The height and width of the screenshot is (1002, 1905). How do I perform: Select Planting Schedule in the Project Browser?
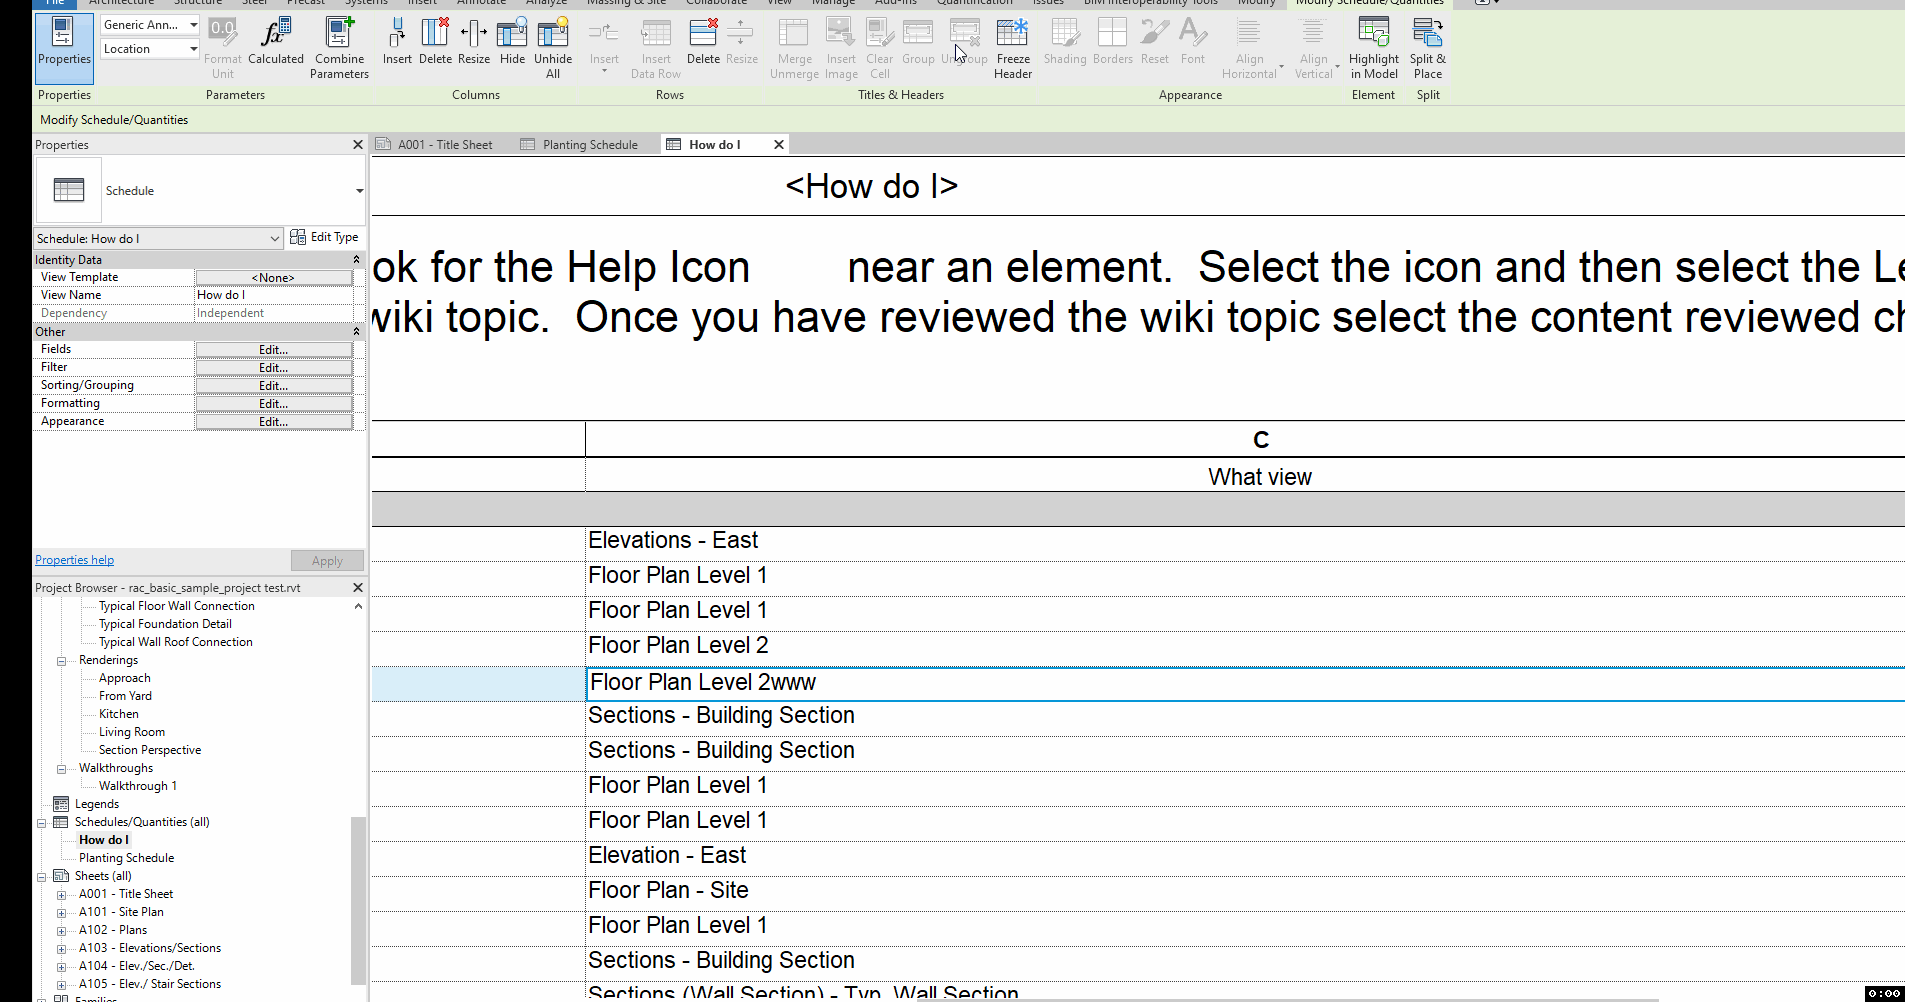[x=127, y=858]
